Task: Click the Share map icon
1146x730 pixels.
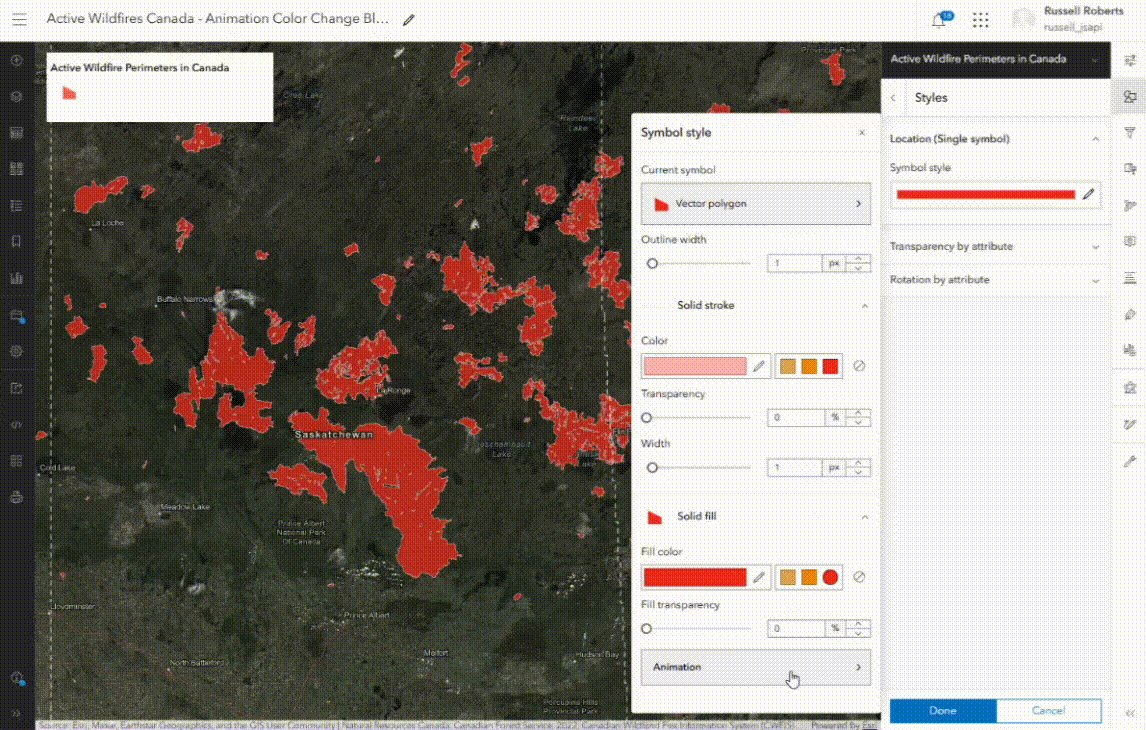Action: click(x=16, y=388)
